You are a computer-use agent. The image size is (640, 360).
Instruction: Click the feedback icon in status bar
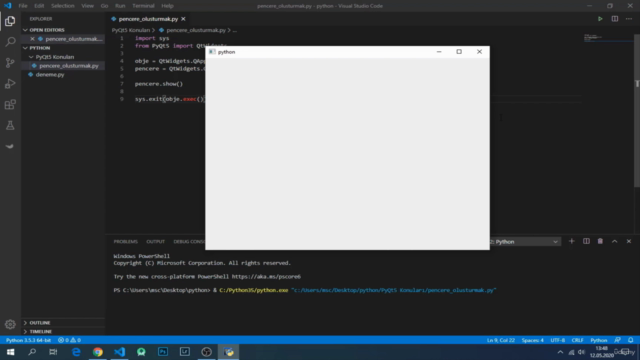pyautogui.click(x=618, y=340)
